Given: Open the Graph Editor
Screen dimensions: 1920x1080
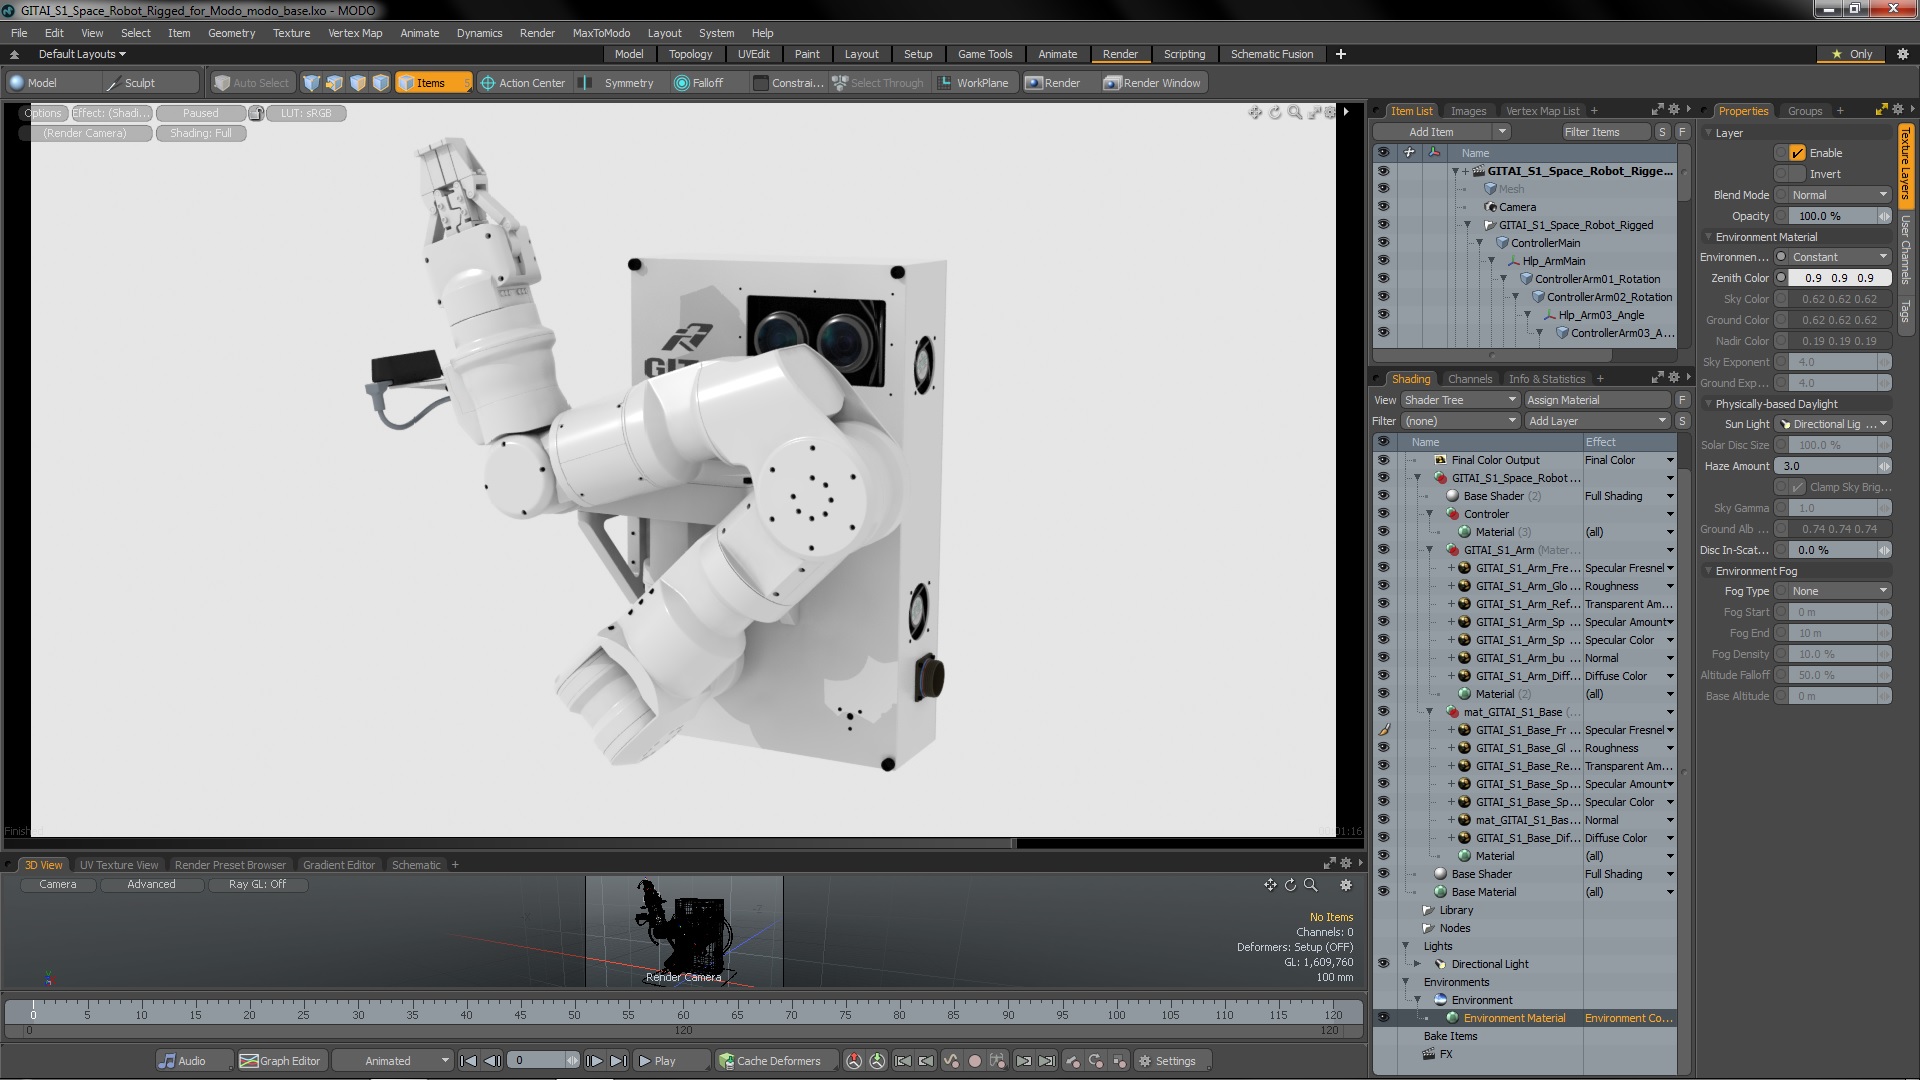Looking at the screenshot, I should point(280,1061).
